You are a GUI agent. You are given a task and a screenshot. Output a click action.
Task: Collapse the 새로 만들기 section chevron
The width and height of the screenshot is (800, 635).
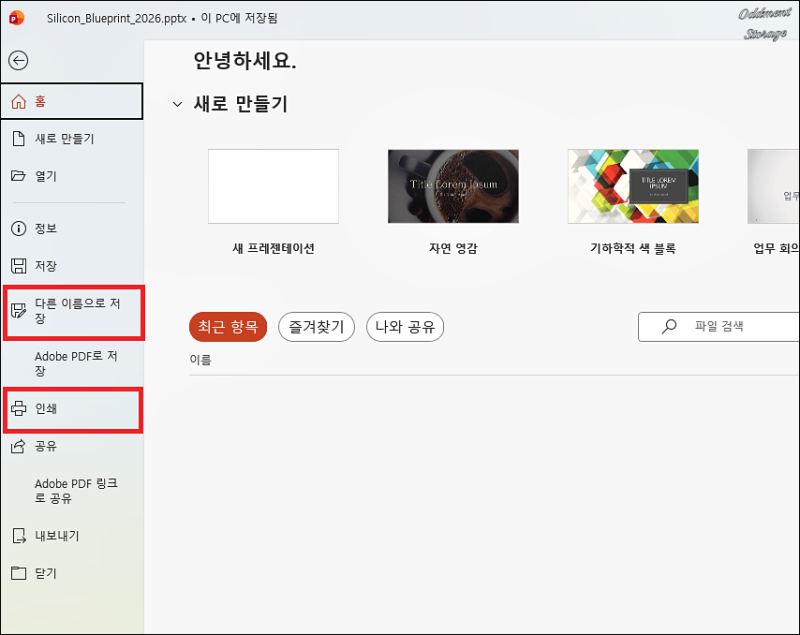click(x=177, y=105)
